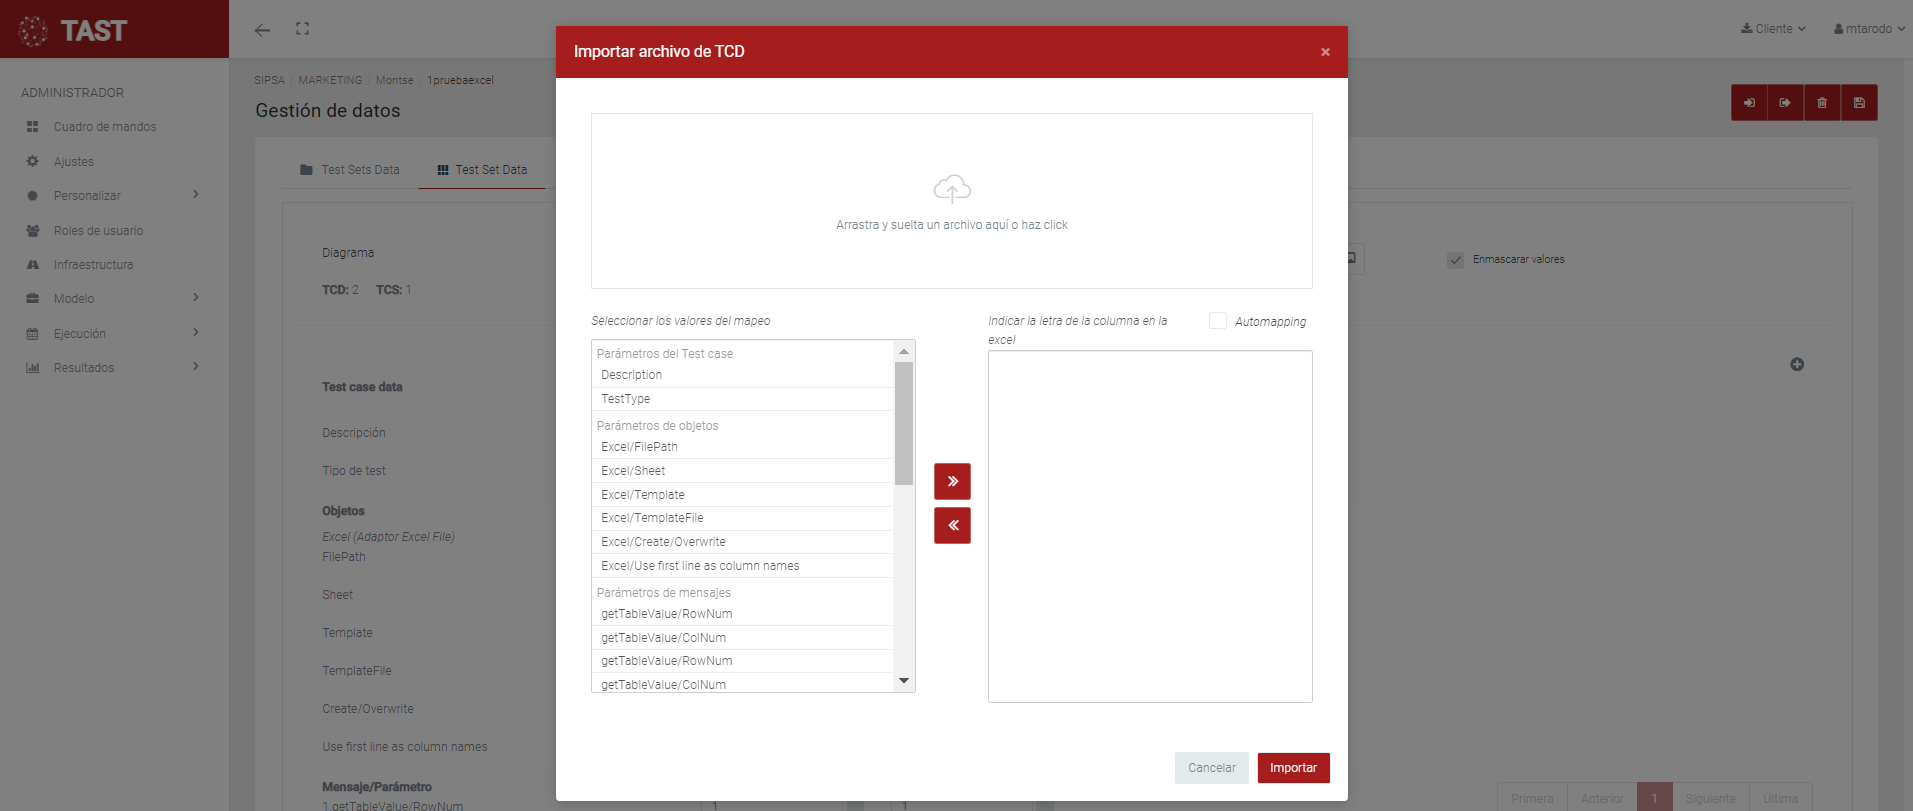
Task: Click the double-left-arrow remove mapping button
Action: [x=952, y=525]
